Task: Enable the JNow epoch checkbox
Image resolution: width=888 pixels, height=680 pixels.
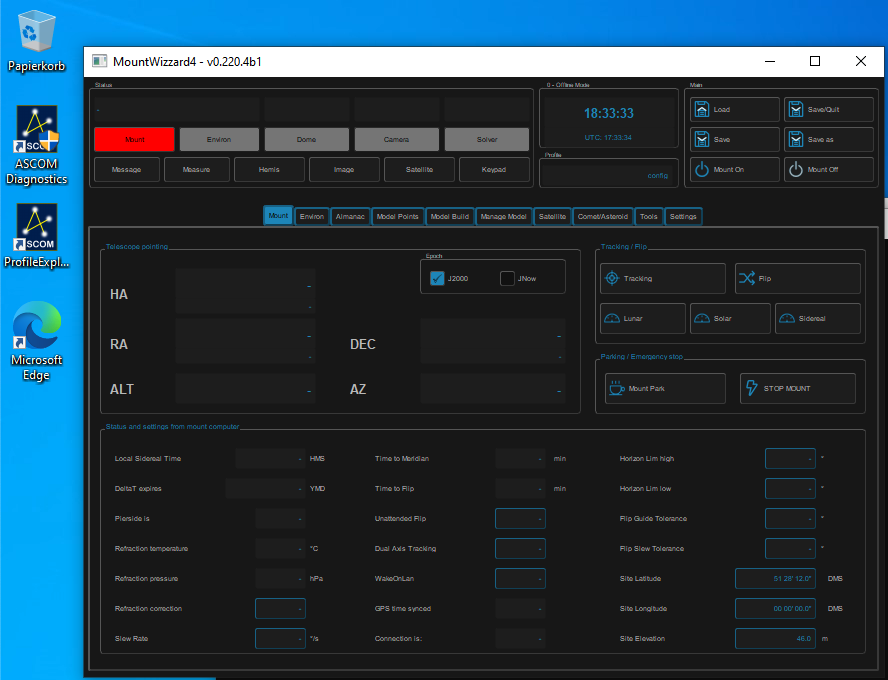Action: 507,279
